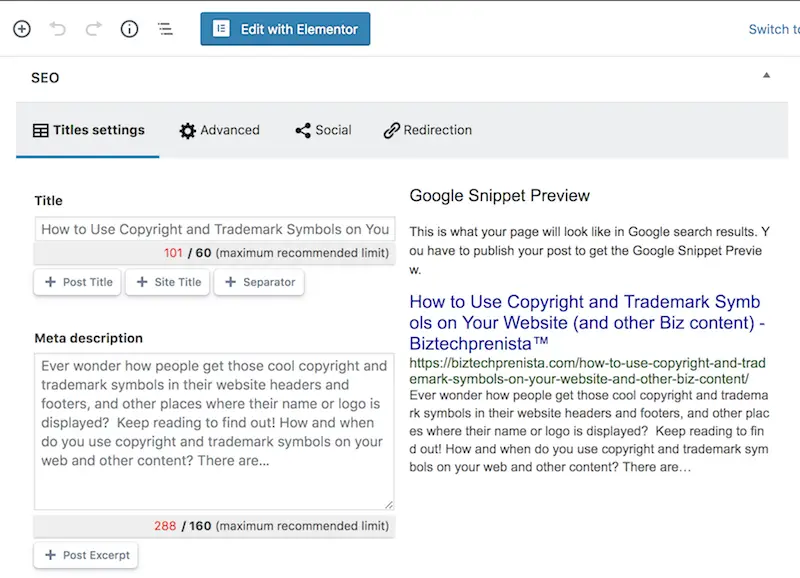Viewport: 800px width, 578px height.
Task: Insert the Separator tag
Action: 259,282
